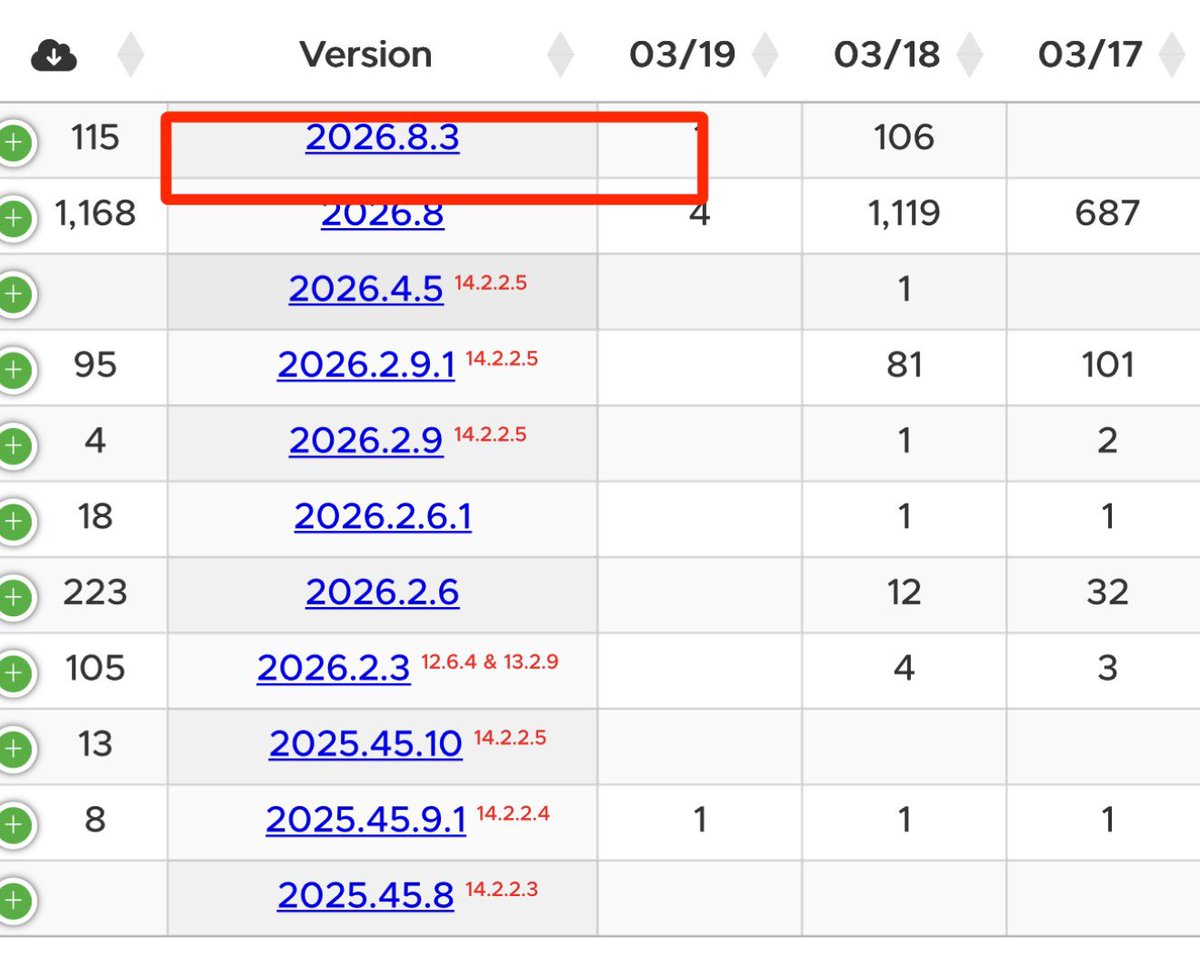Click download count 13
This screenshot has width=1200, height=957.
click(95, 746)
